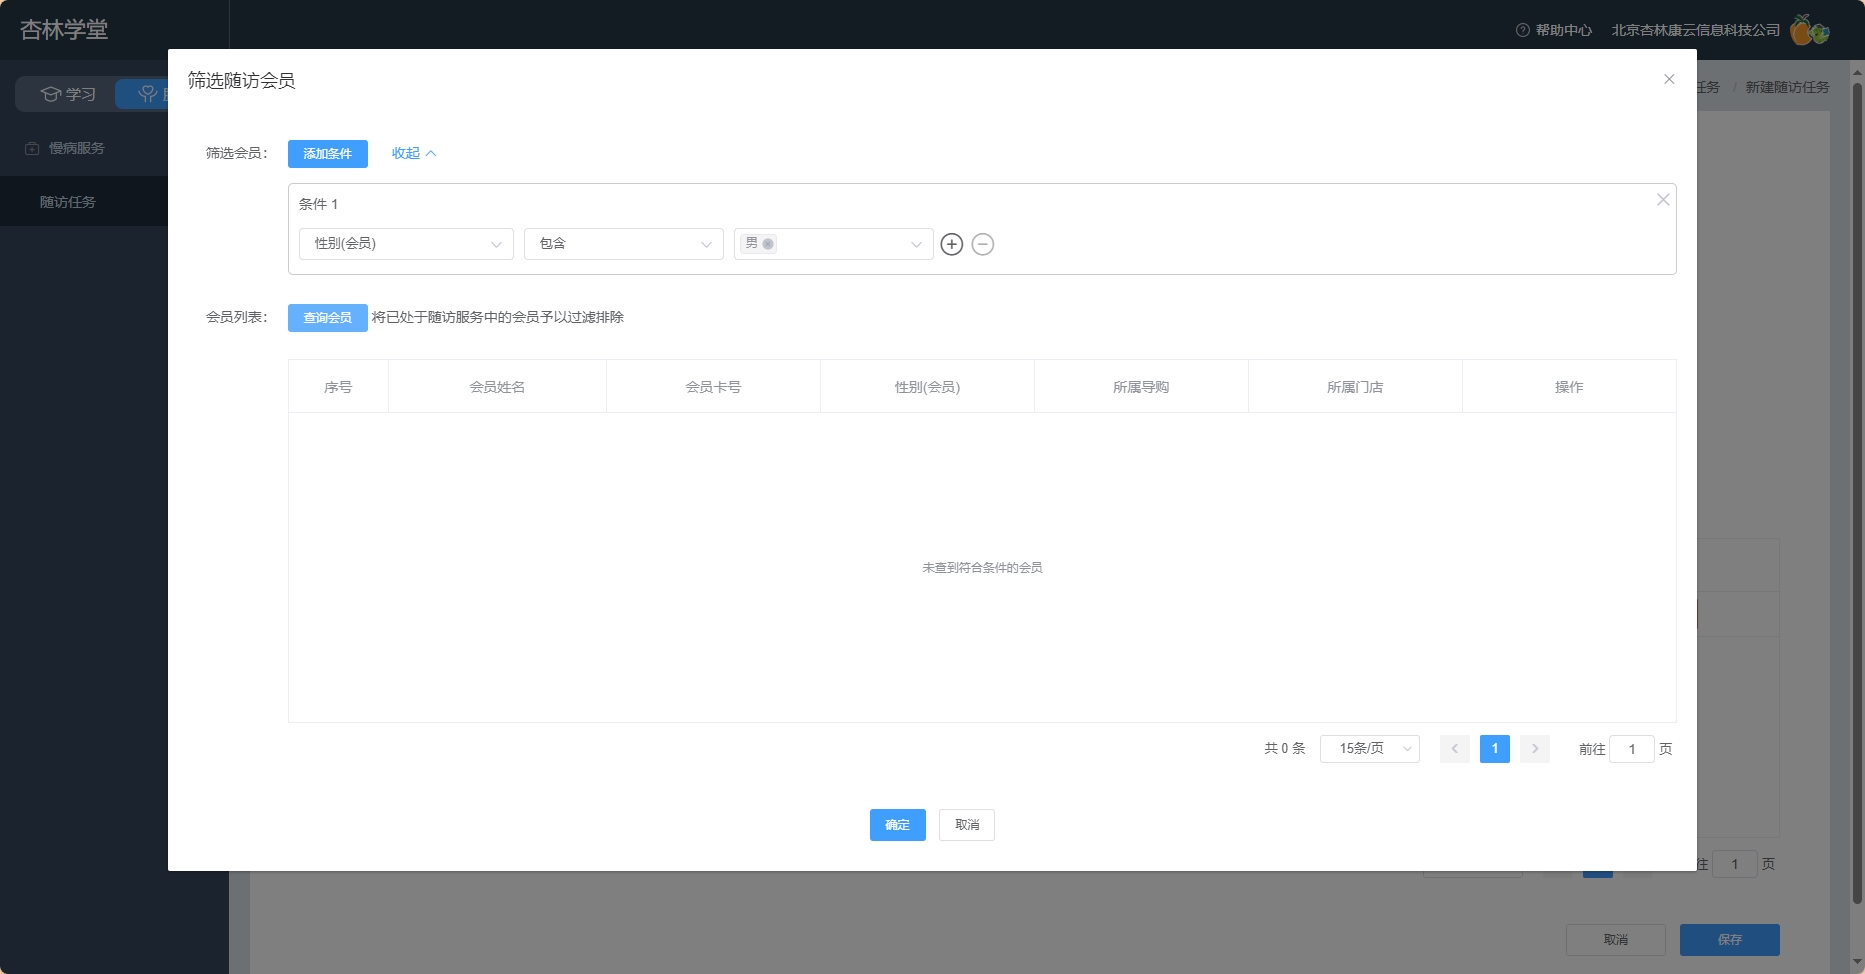Select page 1 in the dialog pagination

pos(1495,749)
